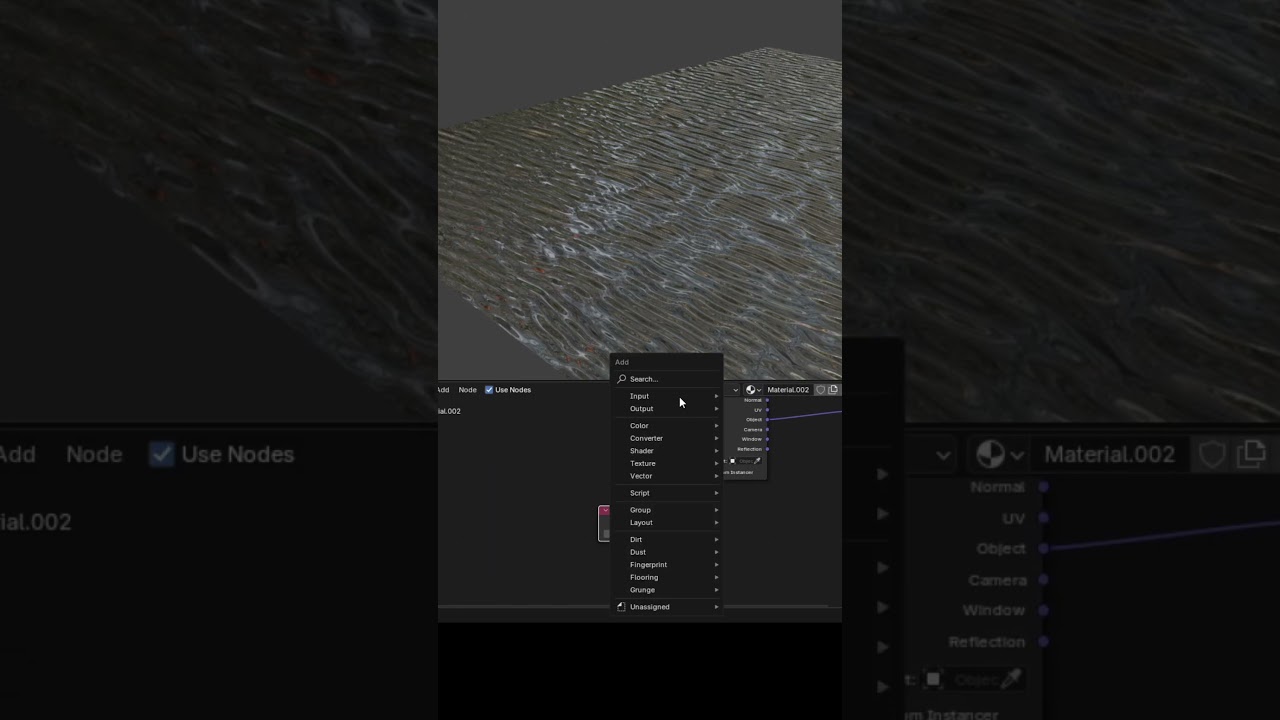Open the Unassigned assets submenu

pyautogui.click(x=667, y=607)
